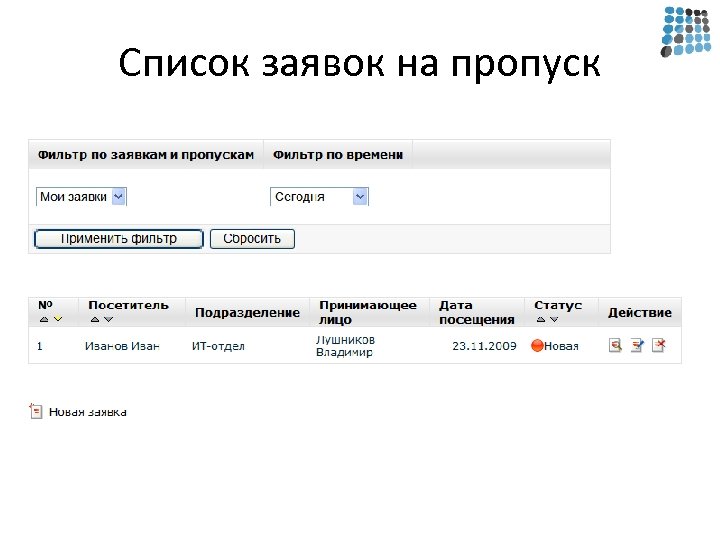Click row number 1 cell
This screenshot has width=720, height=540.
coord(40,346)
